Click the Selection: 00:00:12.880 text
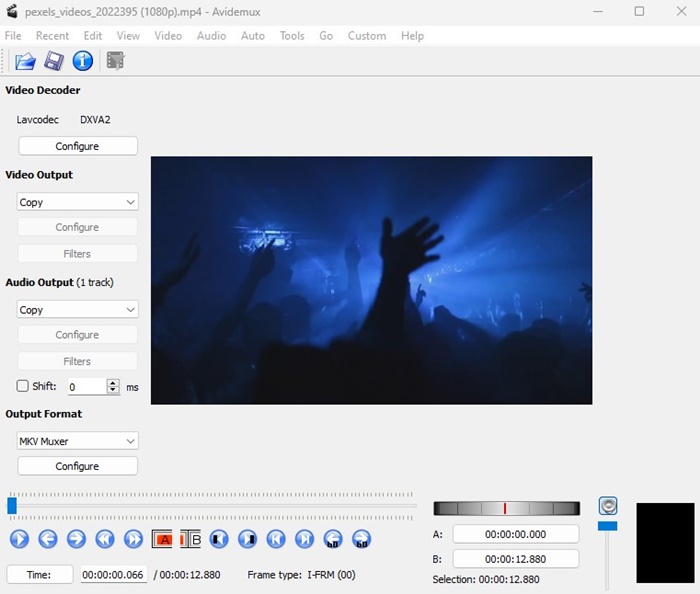Screen dimensions: 700x594 pos(486,579)
